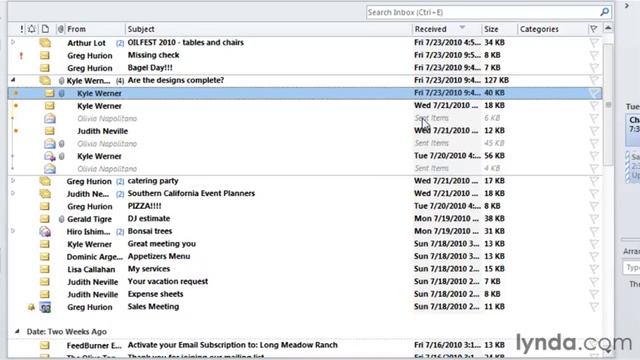This screenshot has width=640, height=360.
Task: Click sent-item icon of Olivia Napolitano 6 KB message
Action: coord(50,118)
